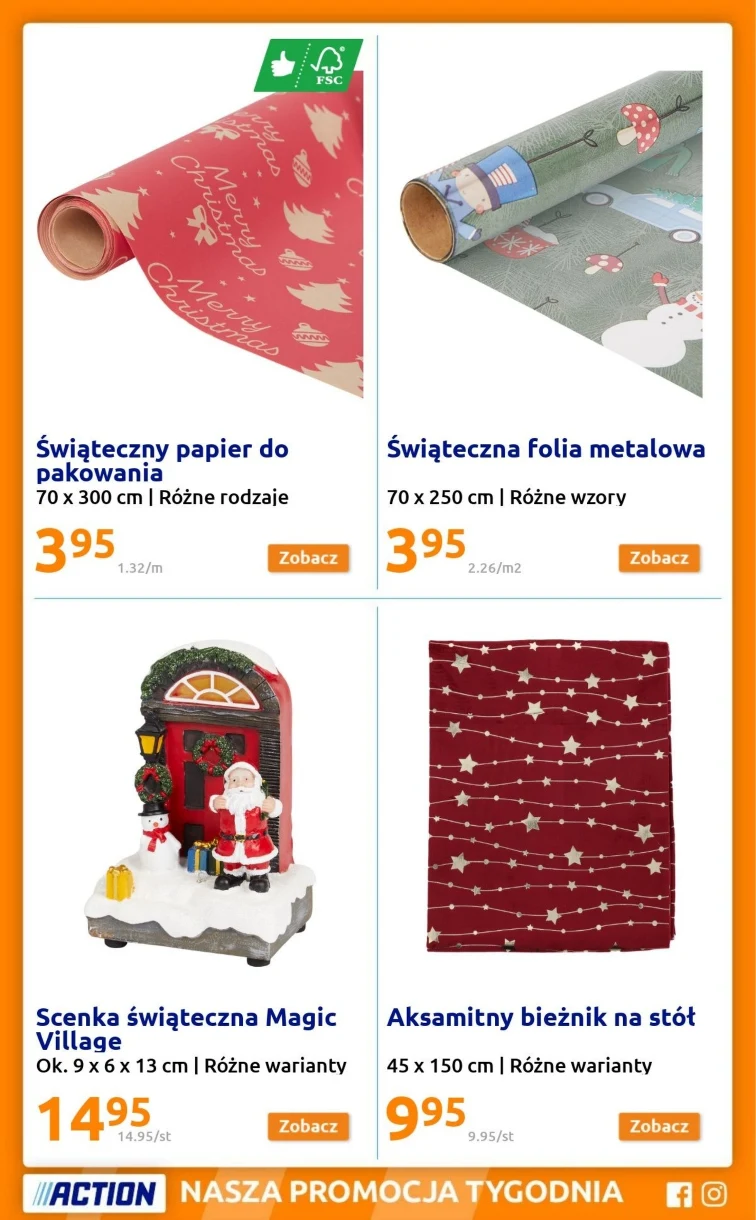Image resolution: width=756 pixels, height=1220 pixels.
Task: Open the Facebook icon in footer
Action: pyautogui.click(x=679, y=1194)
